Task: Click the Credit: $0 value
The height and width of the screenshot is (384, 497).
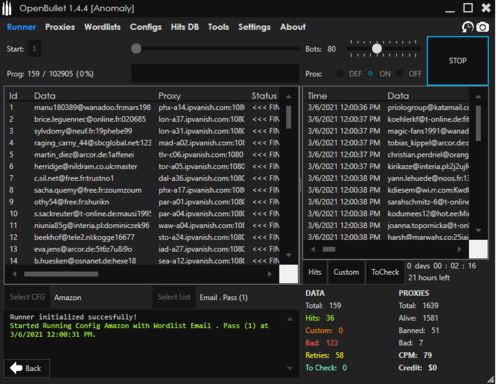Action: click(418, 368)
